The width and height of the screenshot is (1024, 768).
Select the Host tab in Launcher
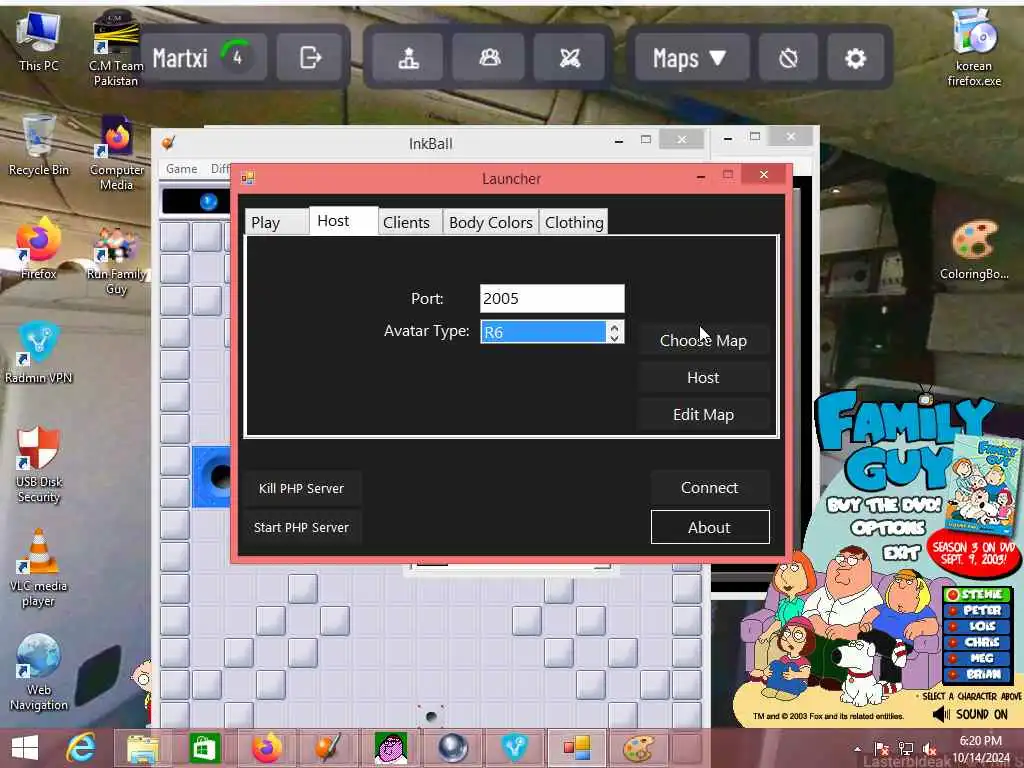[344, 221]
